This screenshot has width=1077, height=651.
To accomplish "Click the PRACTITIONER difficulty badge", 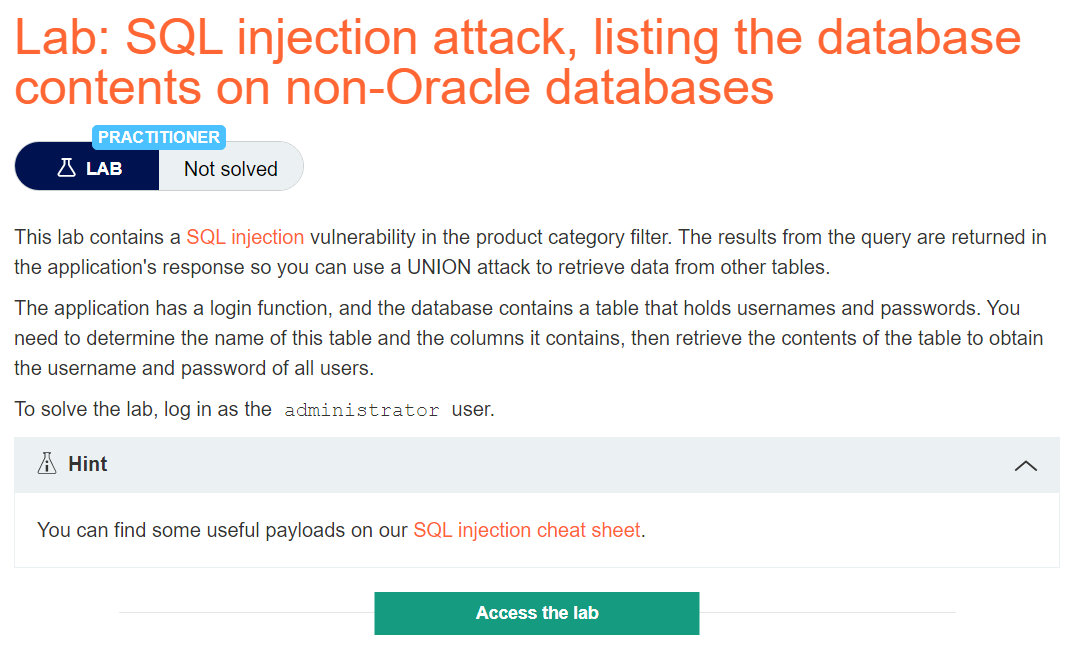I will click(x=159, y=137).
